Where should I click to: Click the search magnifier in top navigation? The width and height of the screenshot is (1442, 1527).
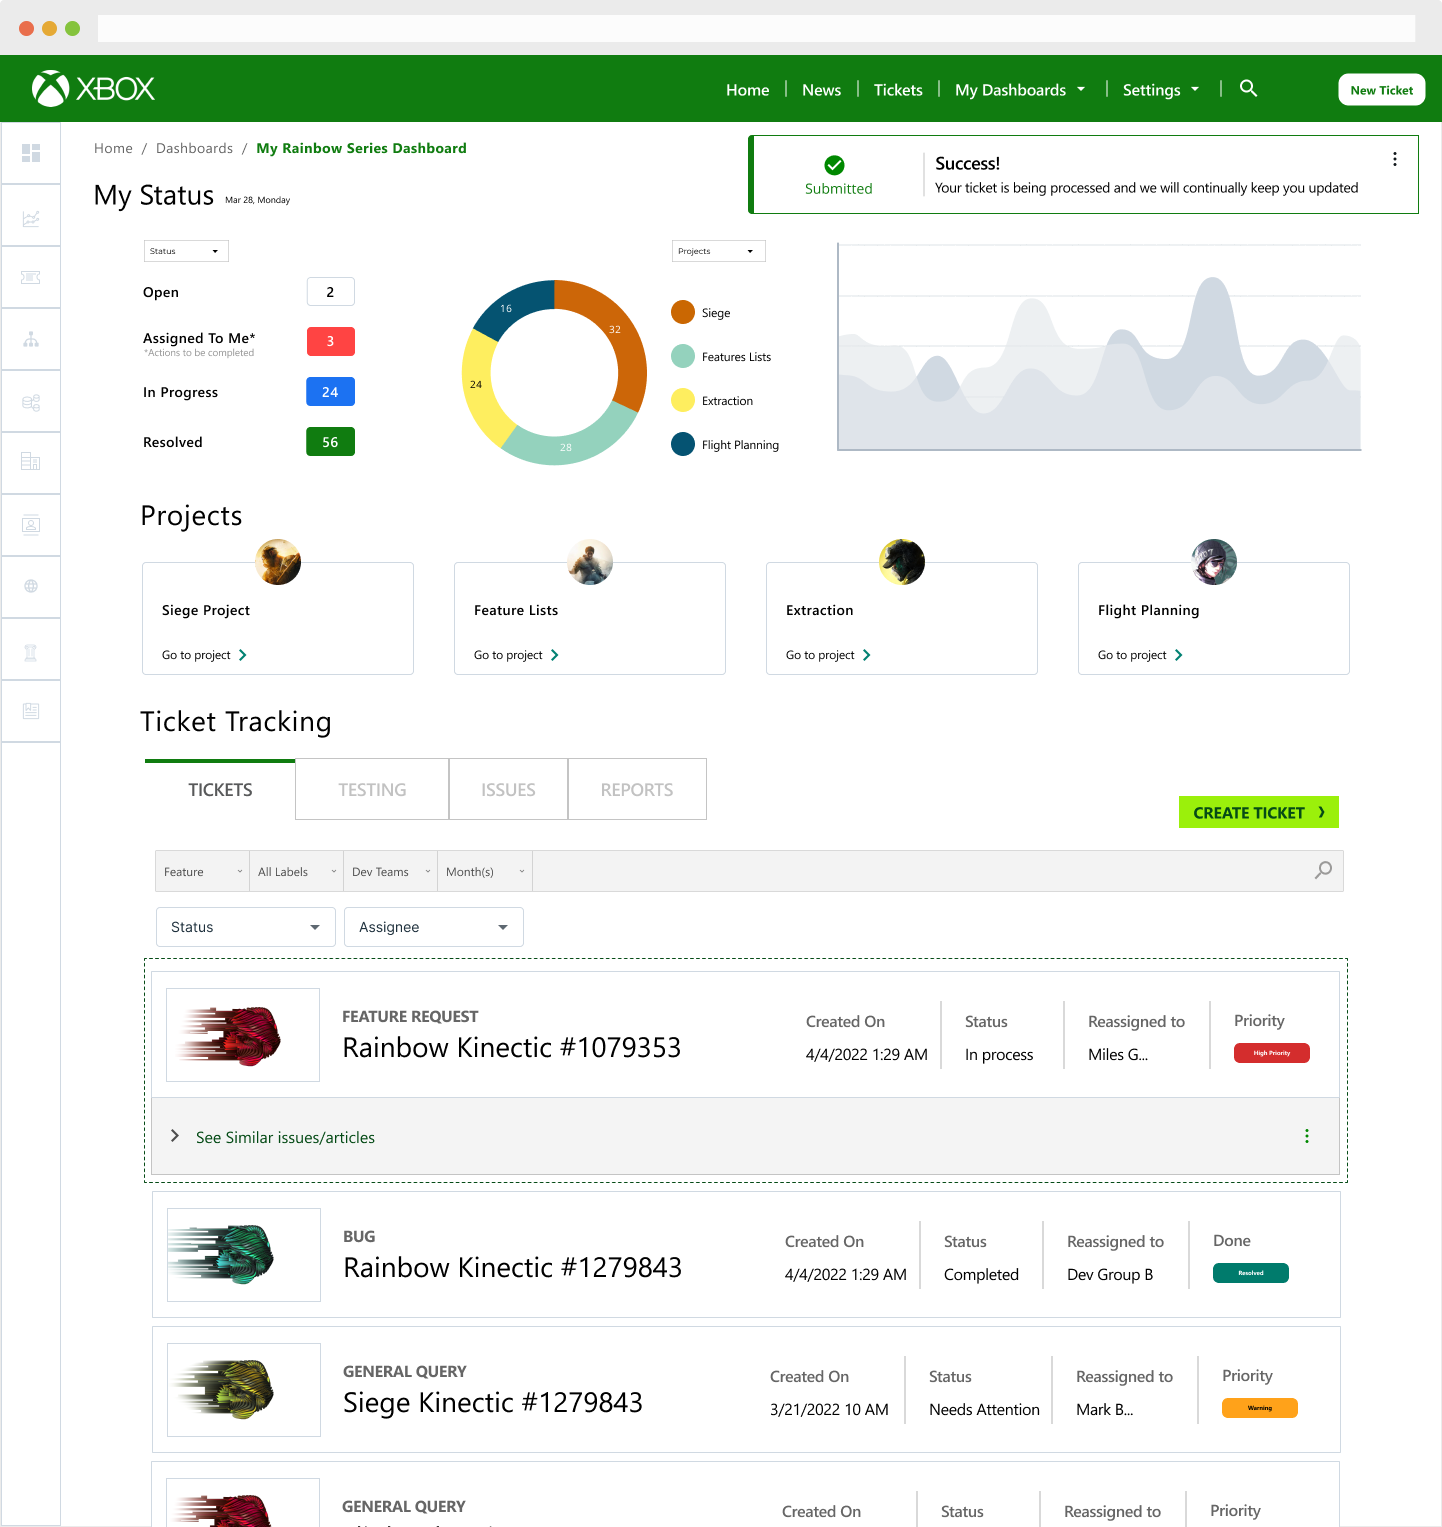(1248, 88)
